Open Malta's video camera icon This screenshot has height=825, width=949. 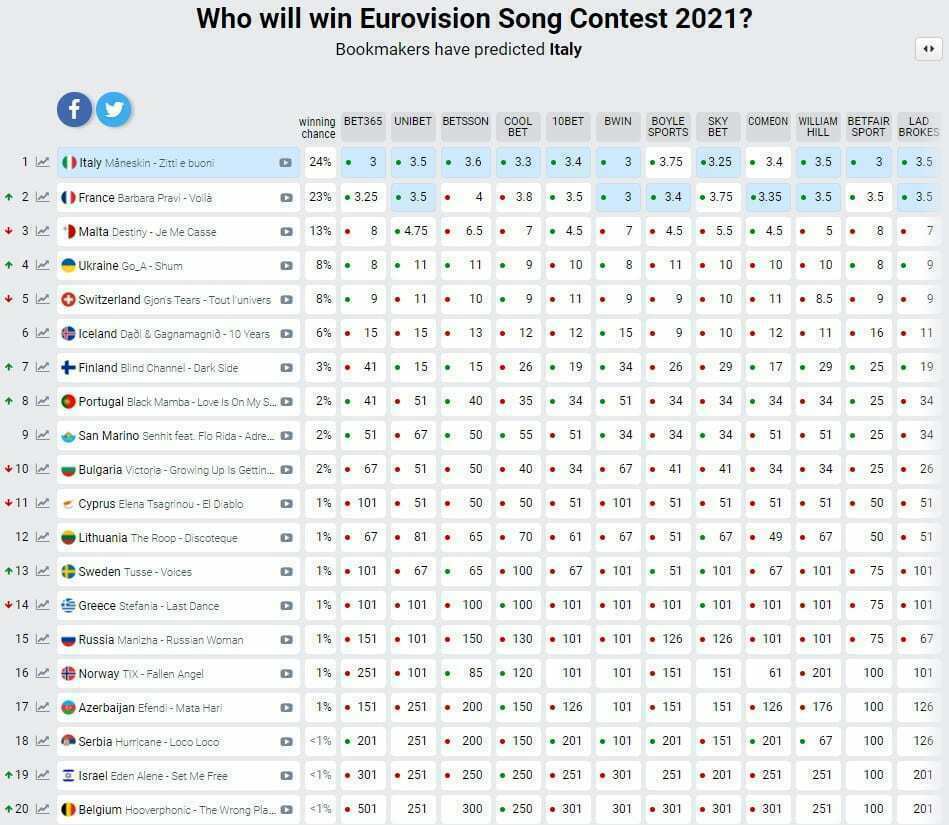[x=286, y=232]
